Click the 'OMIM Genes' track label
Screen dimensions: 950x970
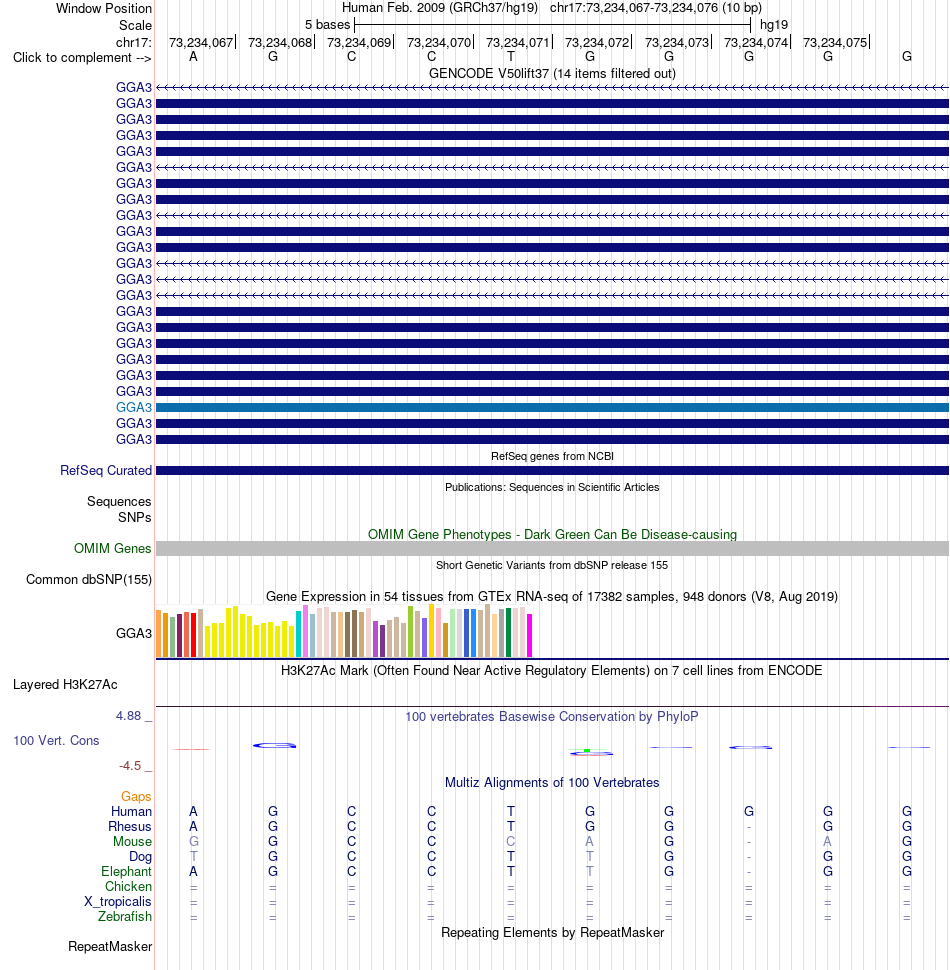coord(113,548)
